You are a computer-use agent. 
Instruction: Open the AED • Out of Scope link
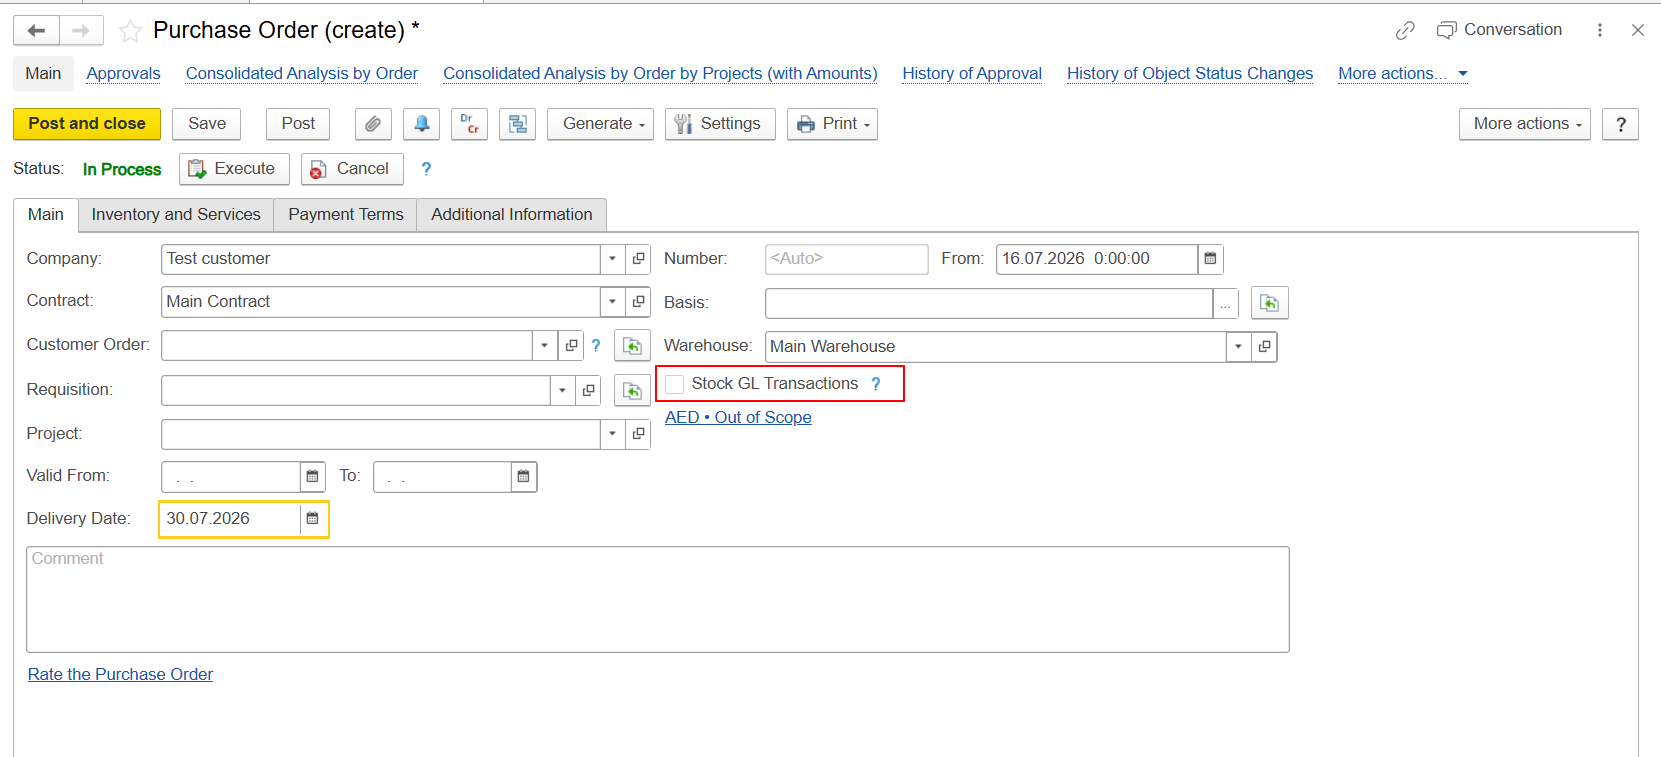738,418
